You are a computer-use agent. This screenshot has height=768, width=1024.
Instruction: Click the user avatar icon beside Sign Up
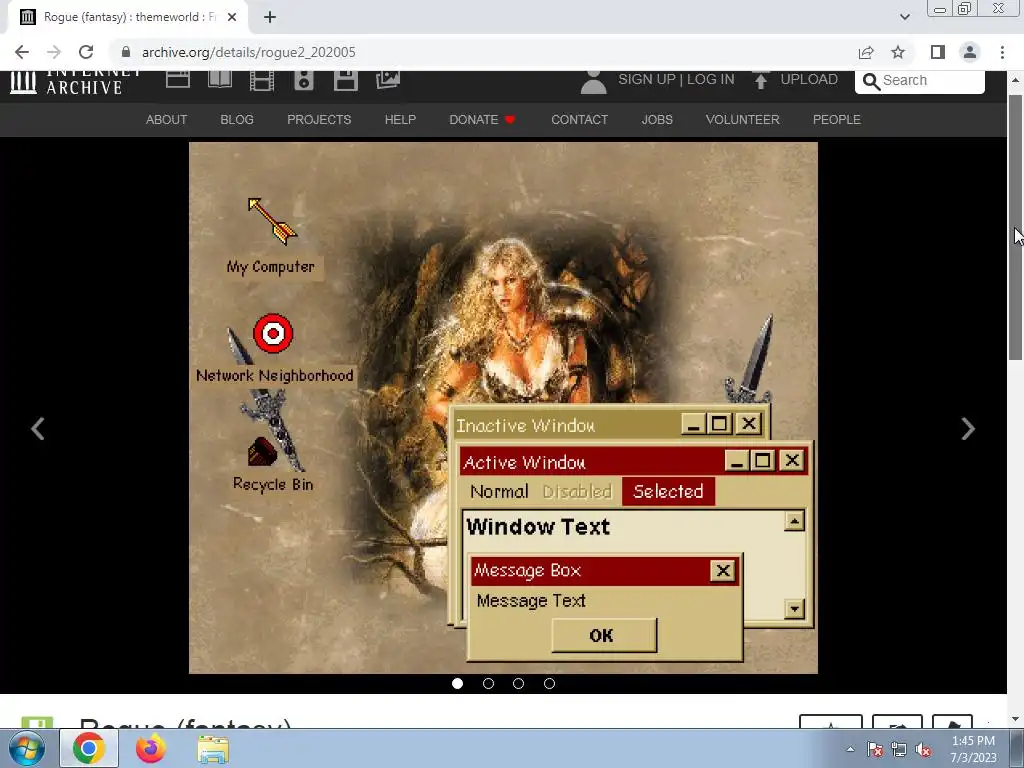click(x=594, y=82)
